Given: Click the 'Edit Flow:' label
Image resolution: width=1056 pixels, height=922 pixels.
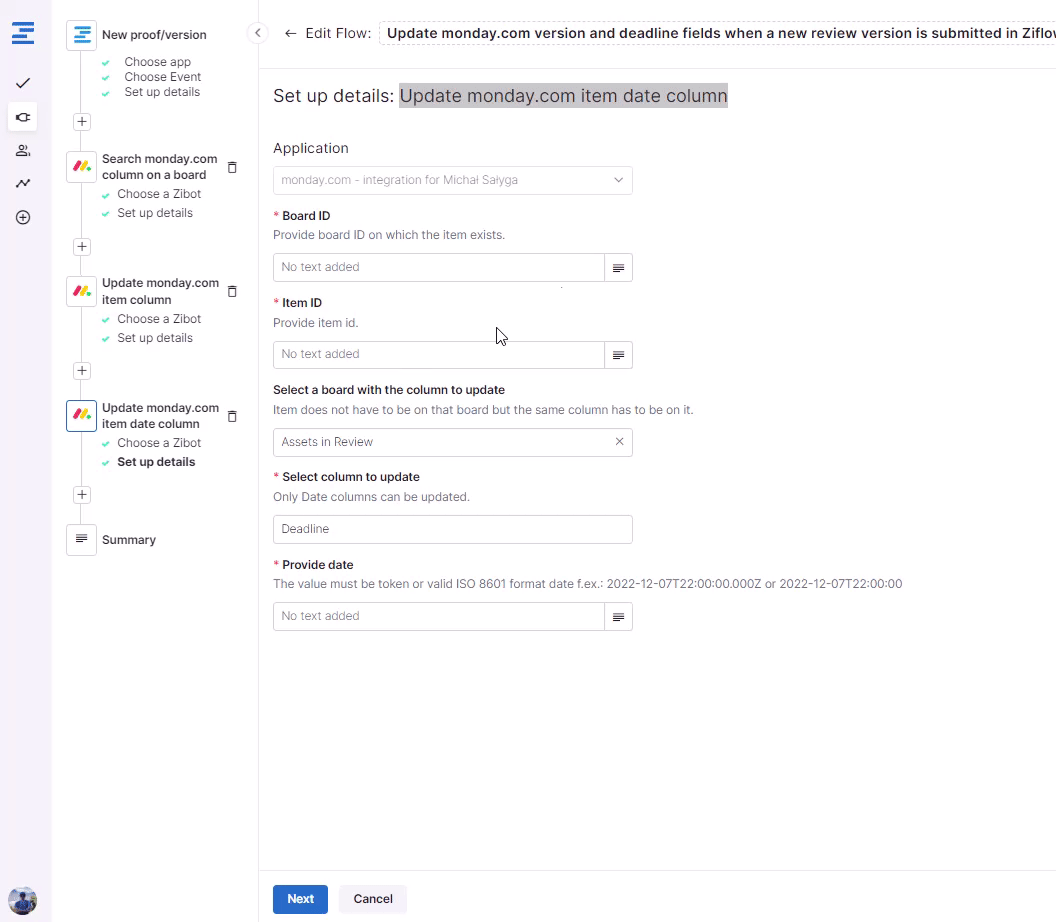Looking at the screenshot, I should click(338, 34).
